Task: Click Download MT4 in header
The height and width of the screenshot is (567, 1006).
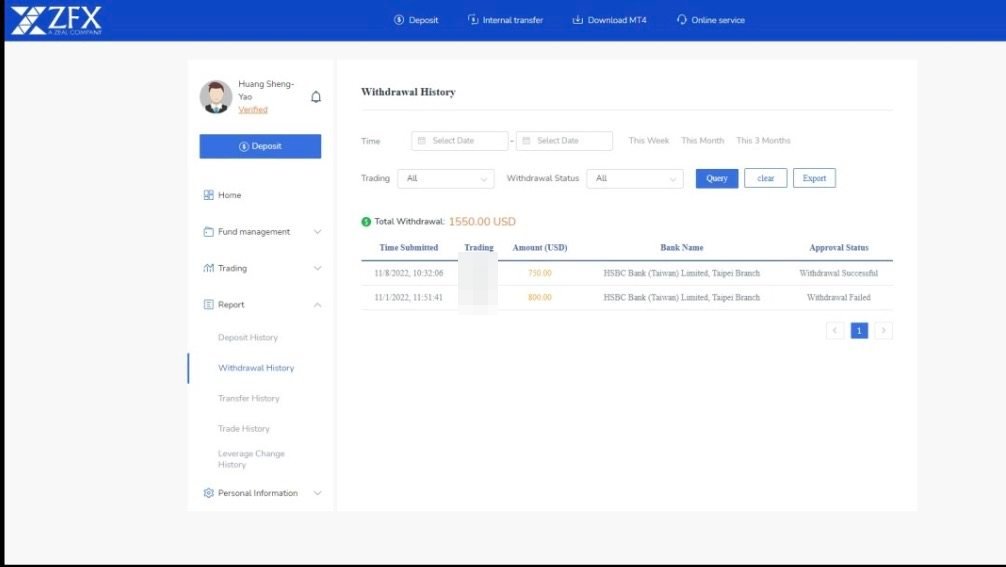Action: (609, 20)
